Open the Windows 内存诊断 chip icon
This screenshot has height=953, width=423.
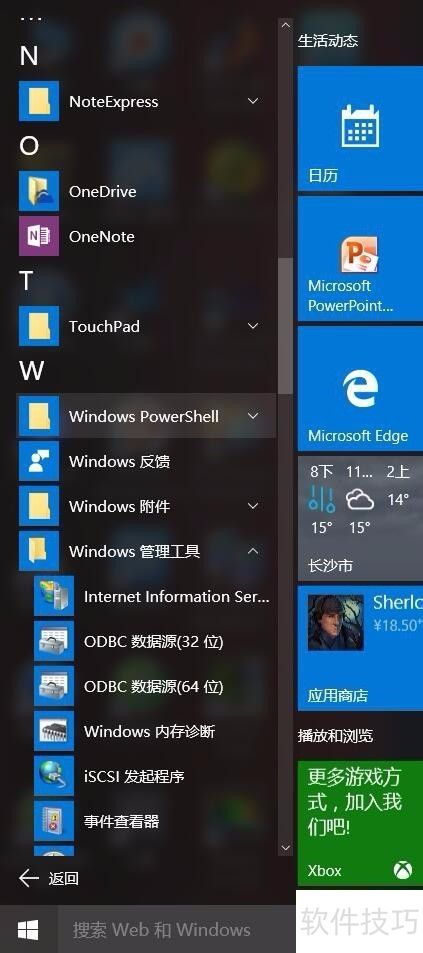point(53,731)
